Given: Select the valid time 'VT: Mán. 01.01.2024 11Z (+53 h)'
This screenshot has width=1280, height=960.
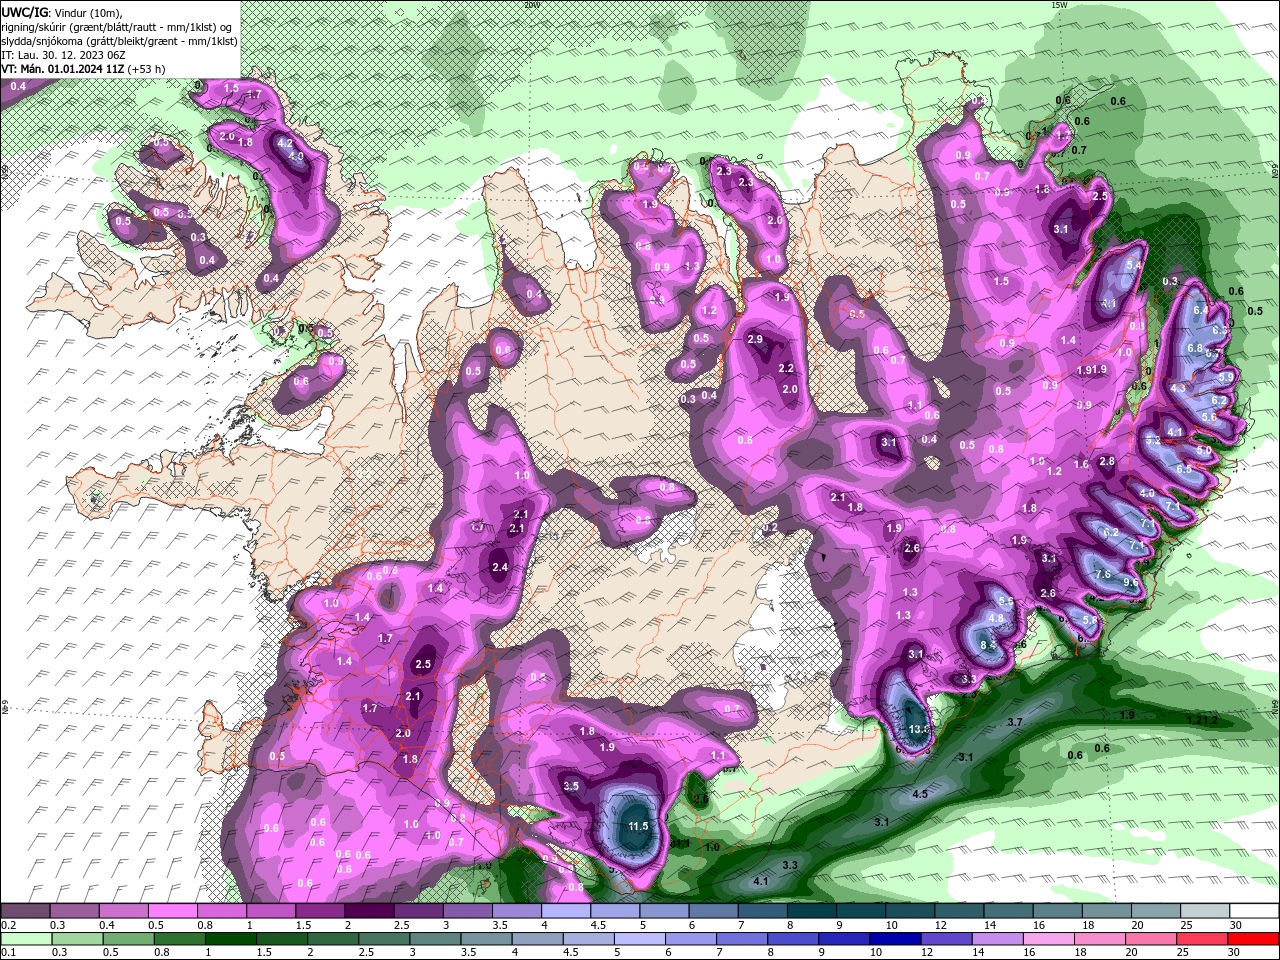Looking at the screenshot, I should [84, 69].
